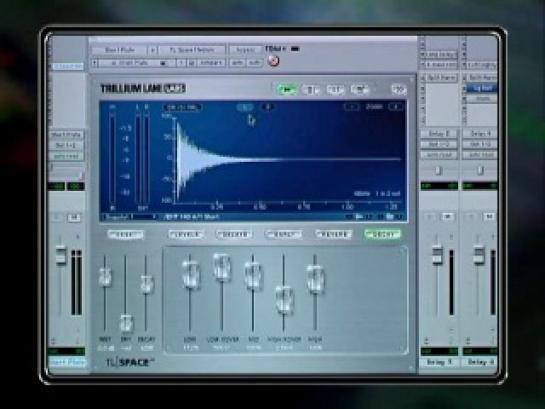Screen dimensions: 545x409
Task: Click the small round button beside the center pill
Action: [268, 107]
